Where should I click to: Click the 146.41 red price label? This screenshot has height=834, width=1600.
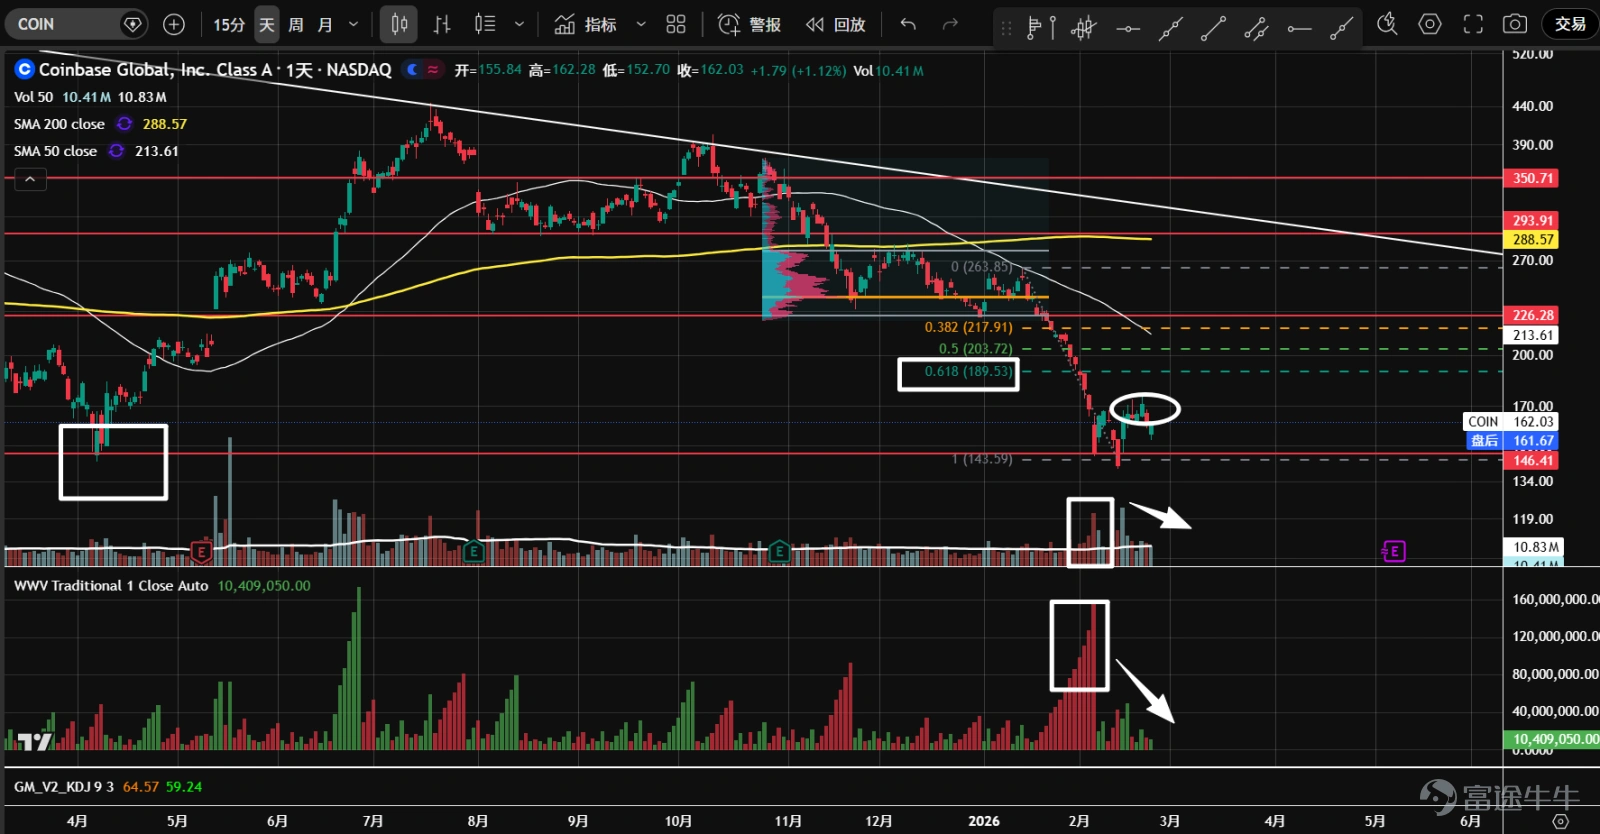(x=1532, y=460)
